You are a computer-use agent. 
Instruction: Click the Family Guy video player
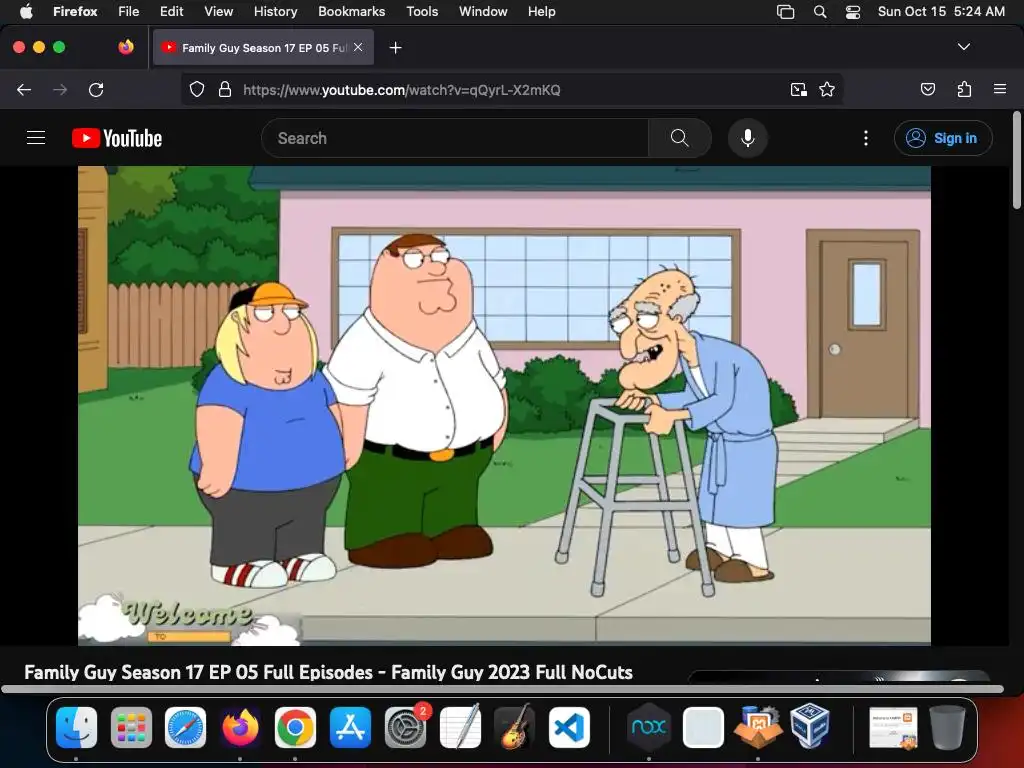point(504,406)
